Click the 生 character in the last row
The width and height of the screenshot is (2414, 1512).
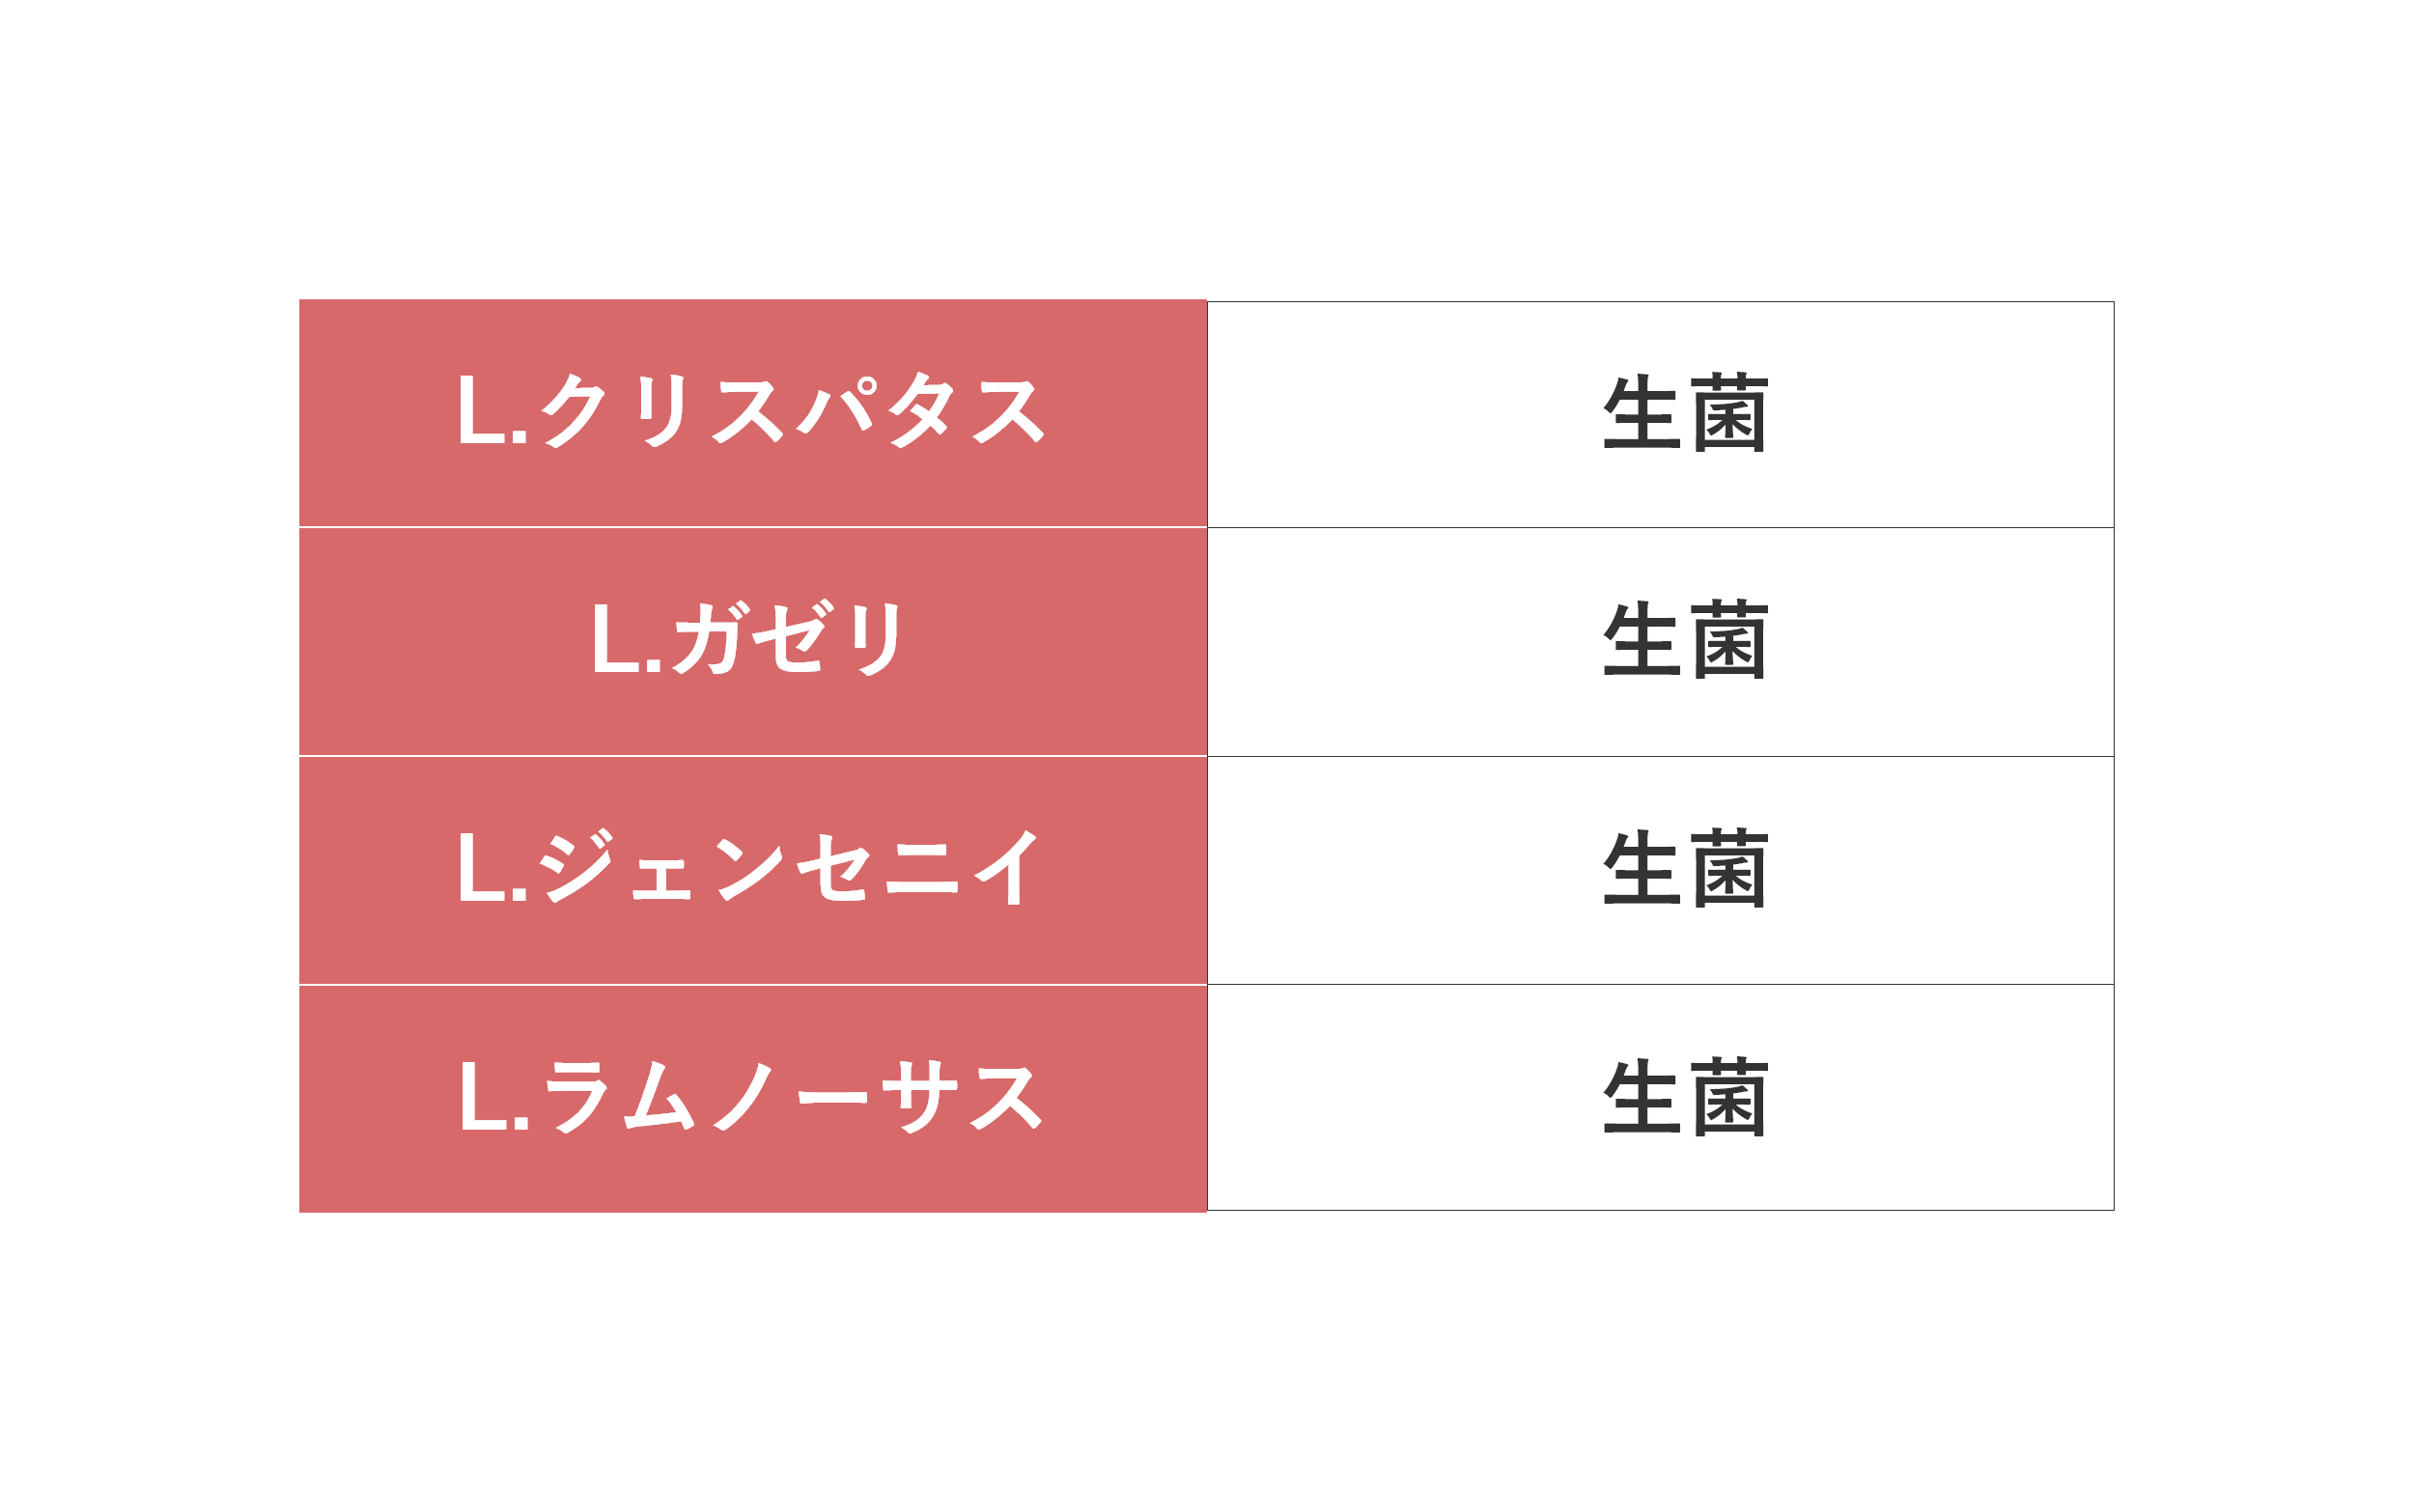[x=1642, y=1095]
